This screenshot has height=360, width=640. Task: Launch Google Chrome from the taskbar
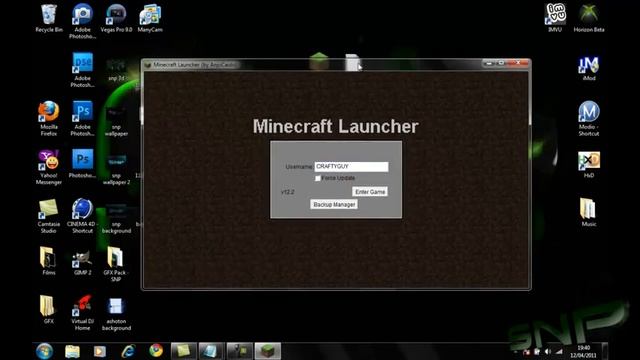(x=156, y=351)
